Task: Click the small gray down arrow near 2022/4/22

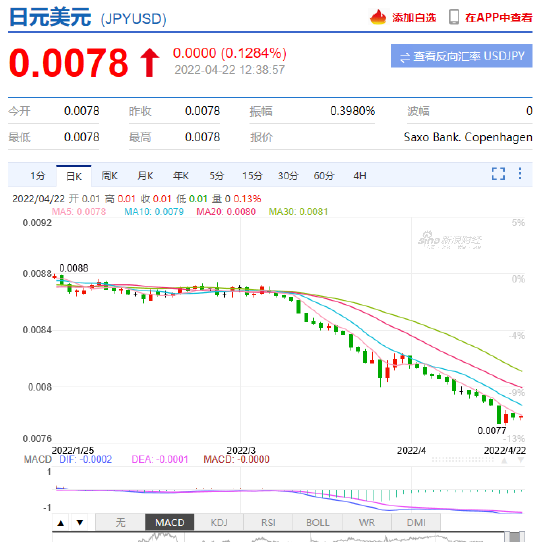Action: pyautogui.click(x=521, y=460)
